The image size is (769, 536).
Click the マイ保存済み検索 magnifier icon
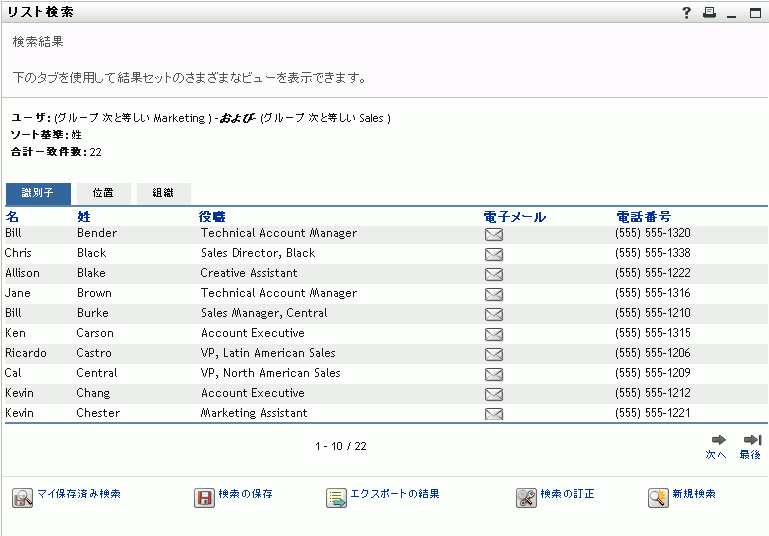coord(23,498)
